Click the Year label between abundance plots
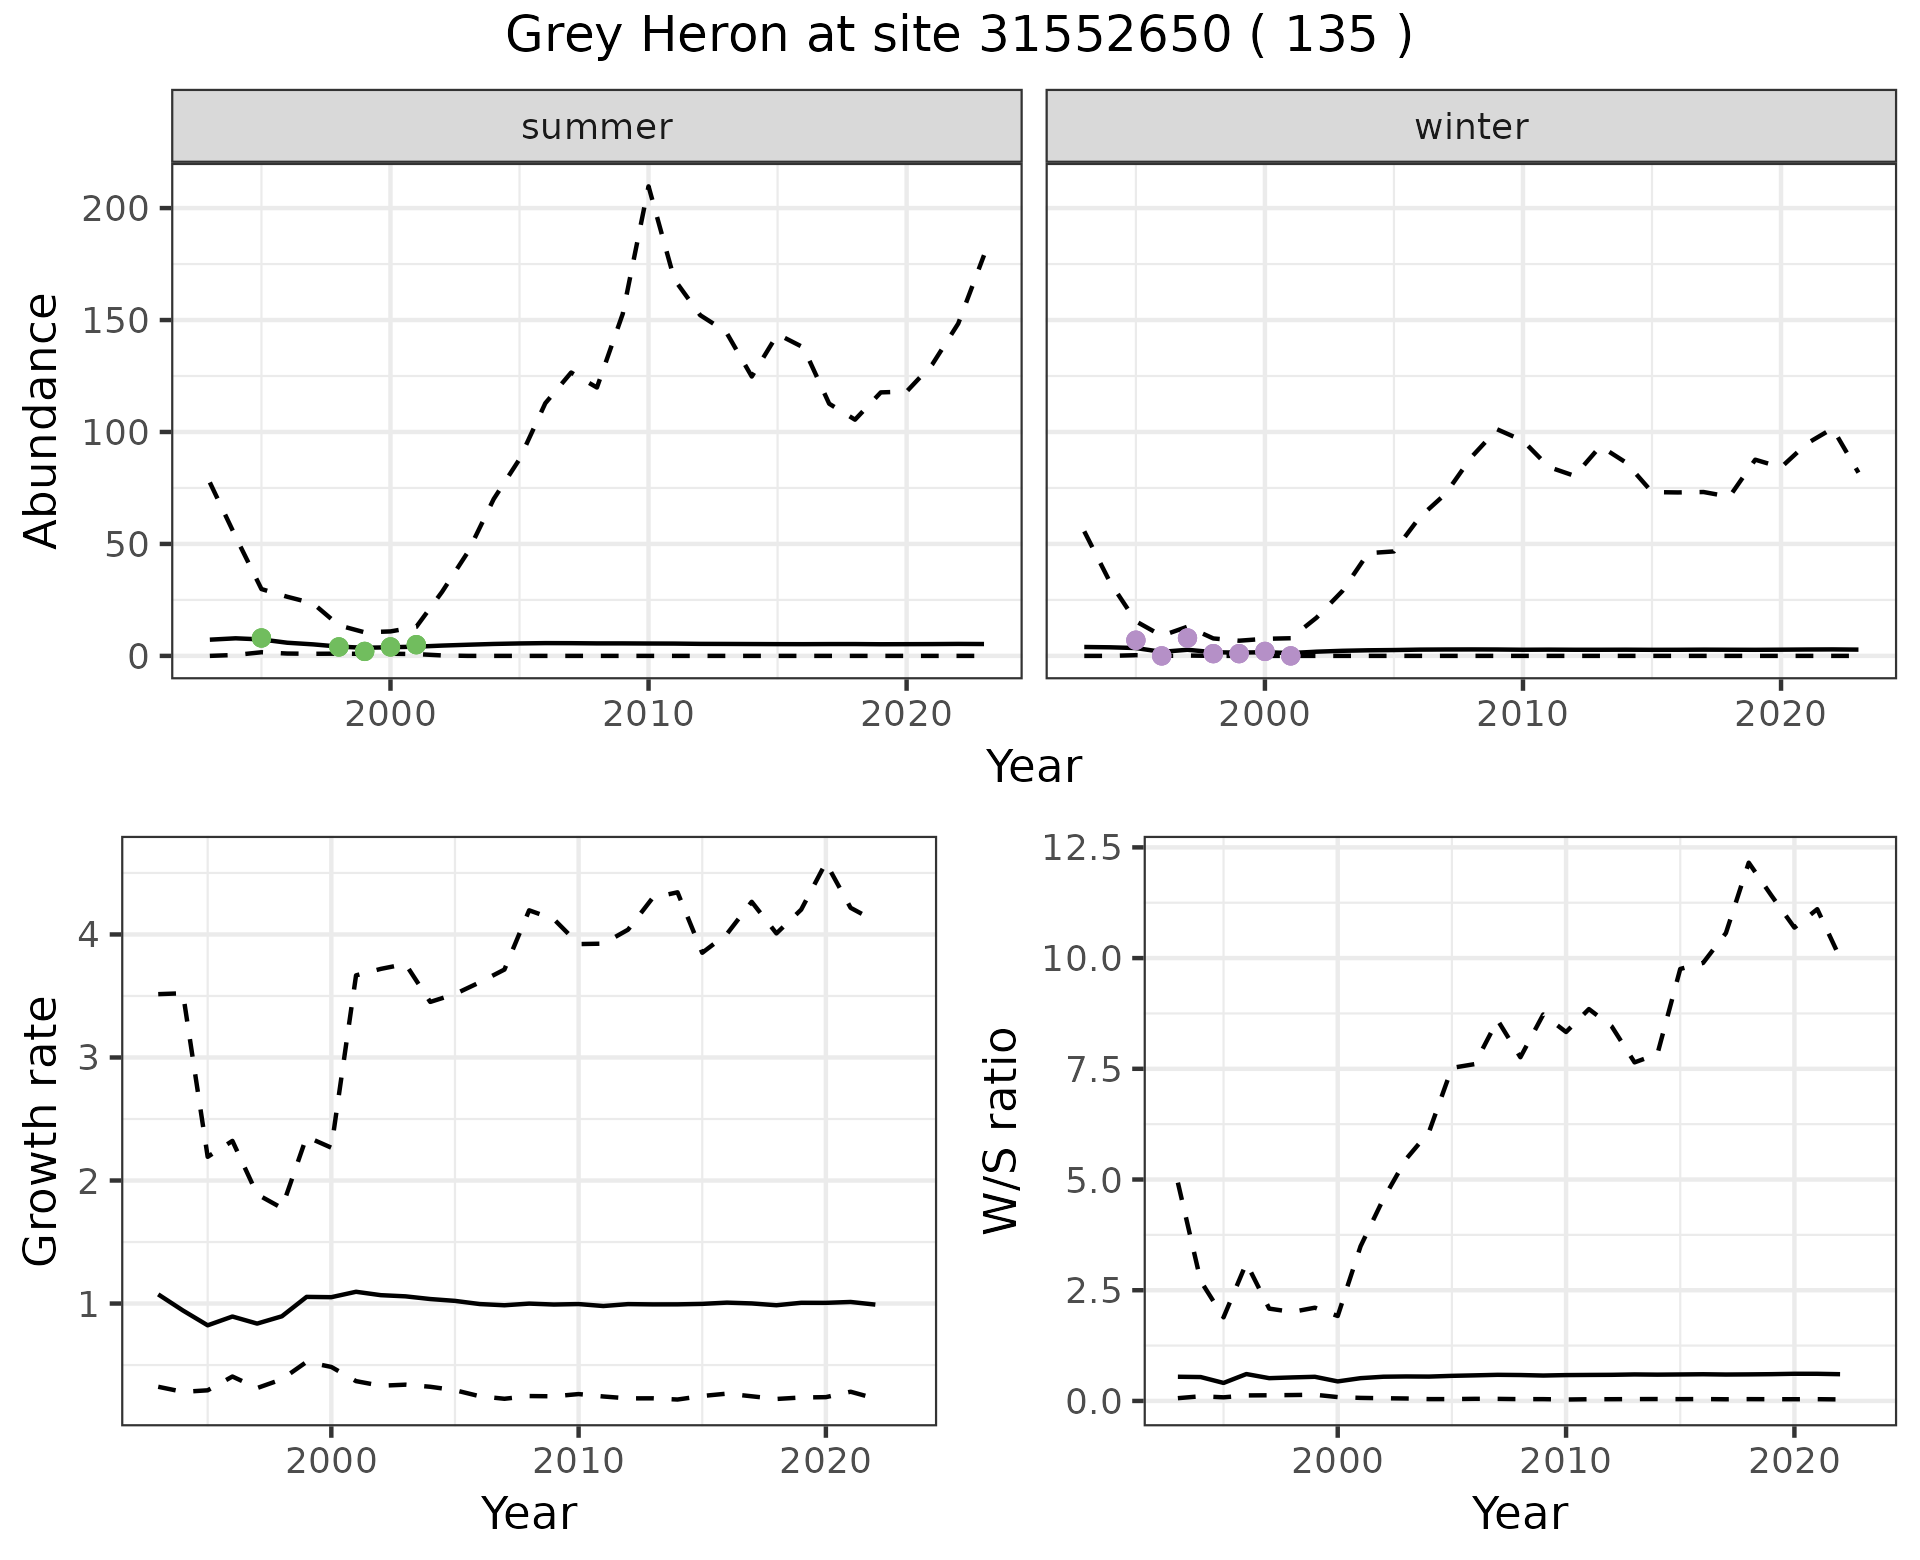Viewport: 1920px width, 1560px height. point(1034,767)
